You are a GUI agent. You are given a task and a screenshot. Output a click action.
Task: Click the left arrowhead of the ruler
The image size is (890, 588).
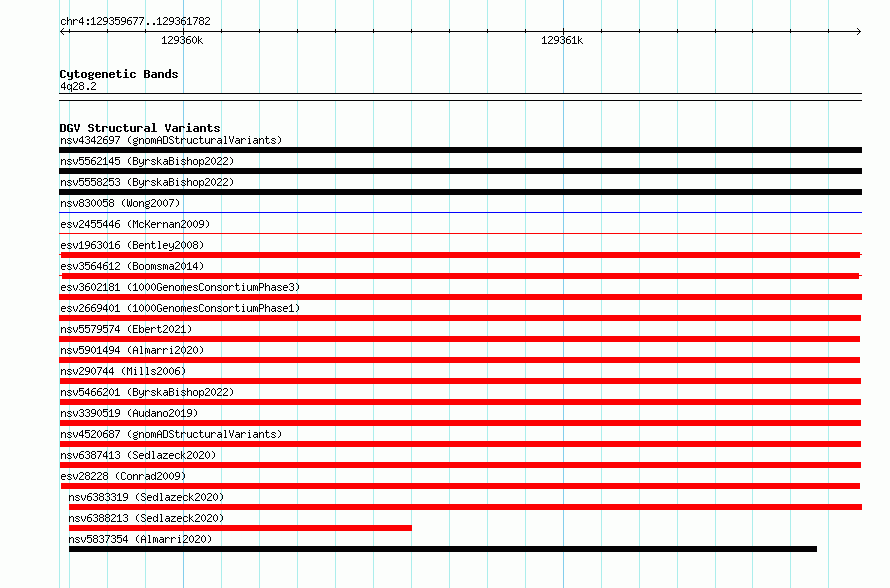(63, 32)
